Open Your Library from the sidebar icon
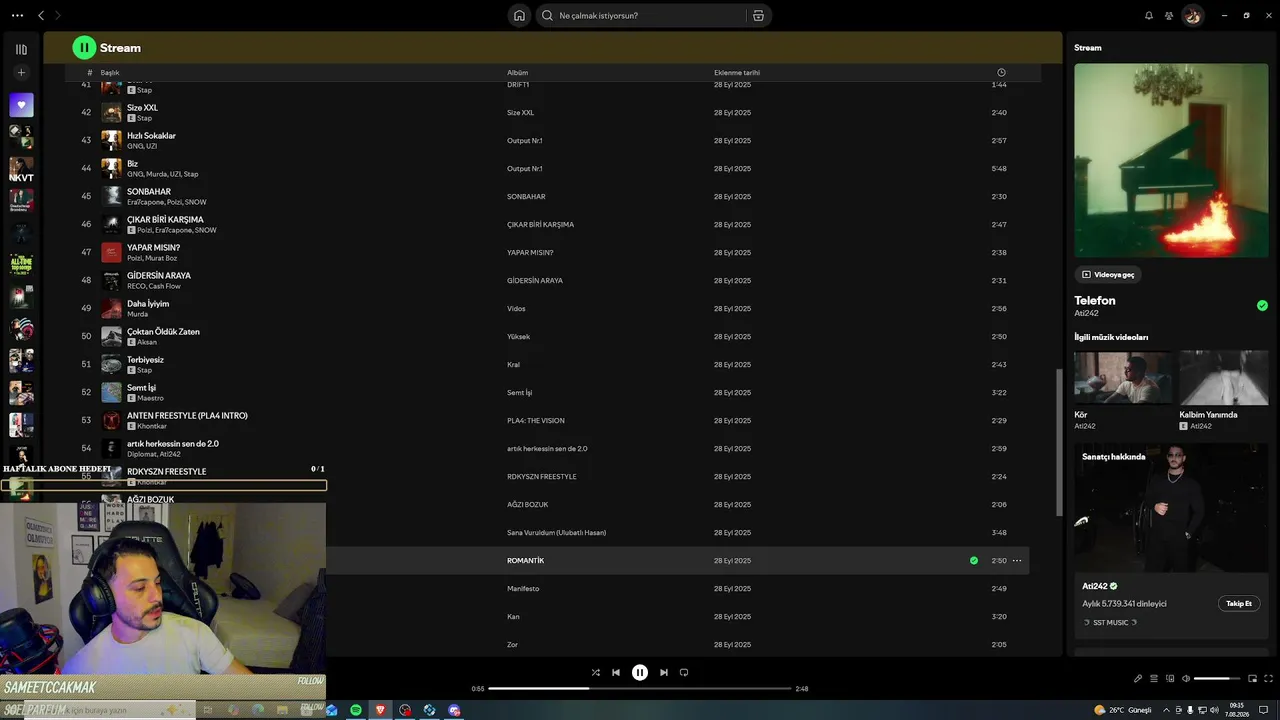1280x720 pixels. click(21, 49)
